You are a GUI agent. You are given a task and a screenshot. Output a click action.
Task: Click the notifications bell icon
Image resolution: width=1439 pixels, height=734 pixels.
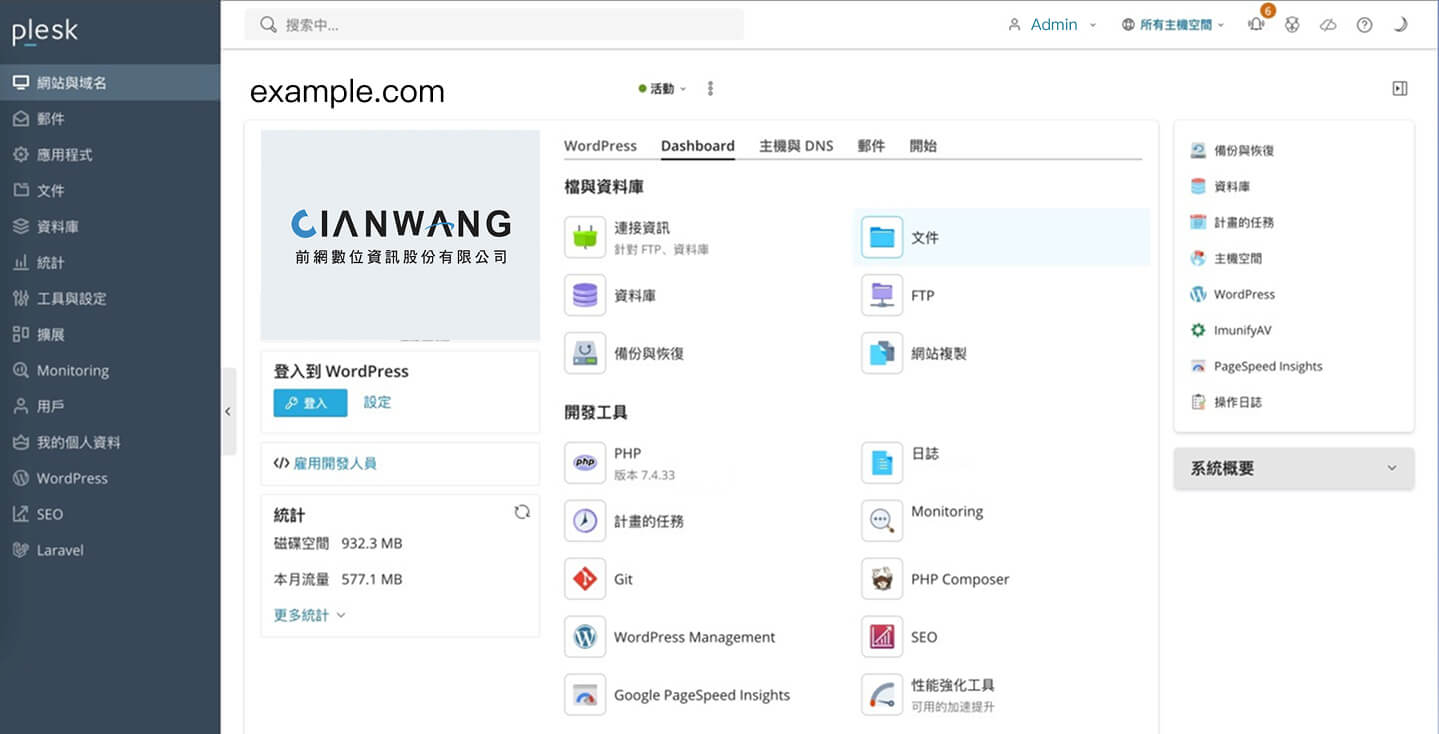(1256, 25)
